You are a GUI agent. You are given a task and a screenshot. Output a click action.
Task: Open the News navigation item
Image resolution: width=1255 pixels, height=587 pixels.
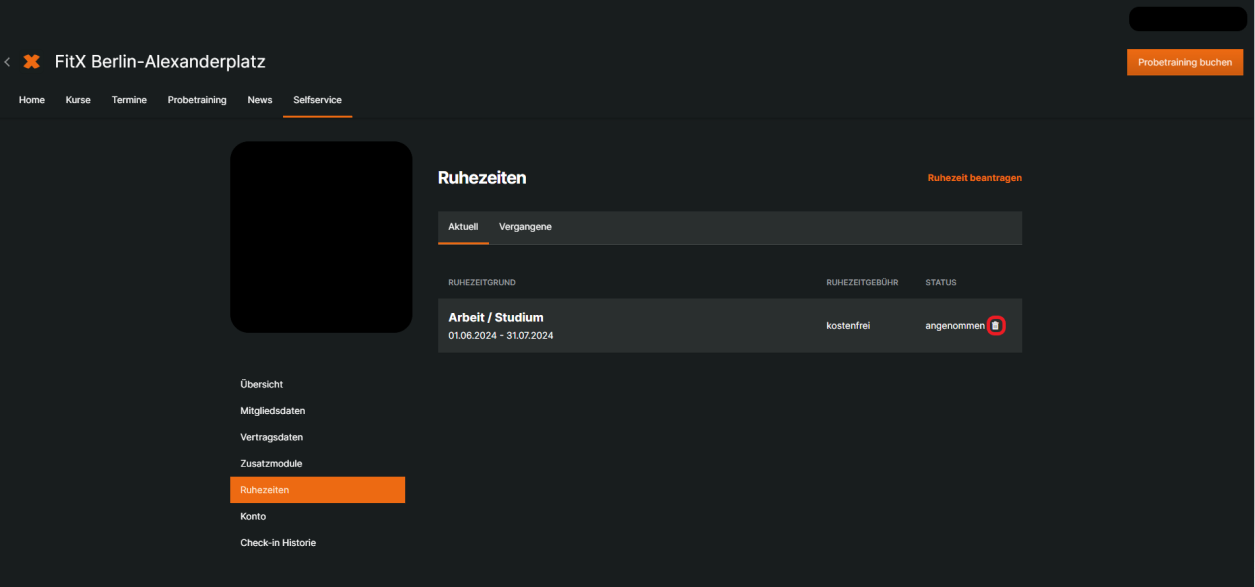click(260, 100)
